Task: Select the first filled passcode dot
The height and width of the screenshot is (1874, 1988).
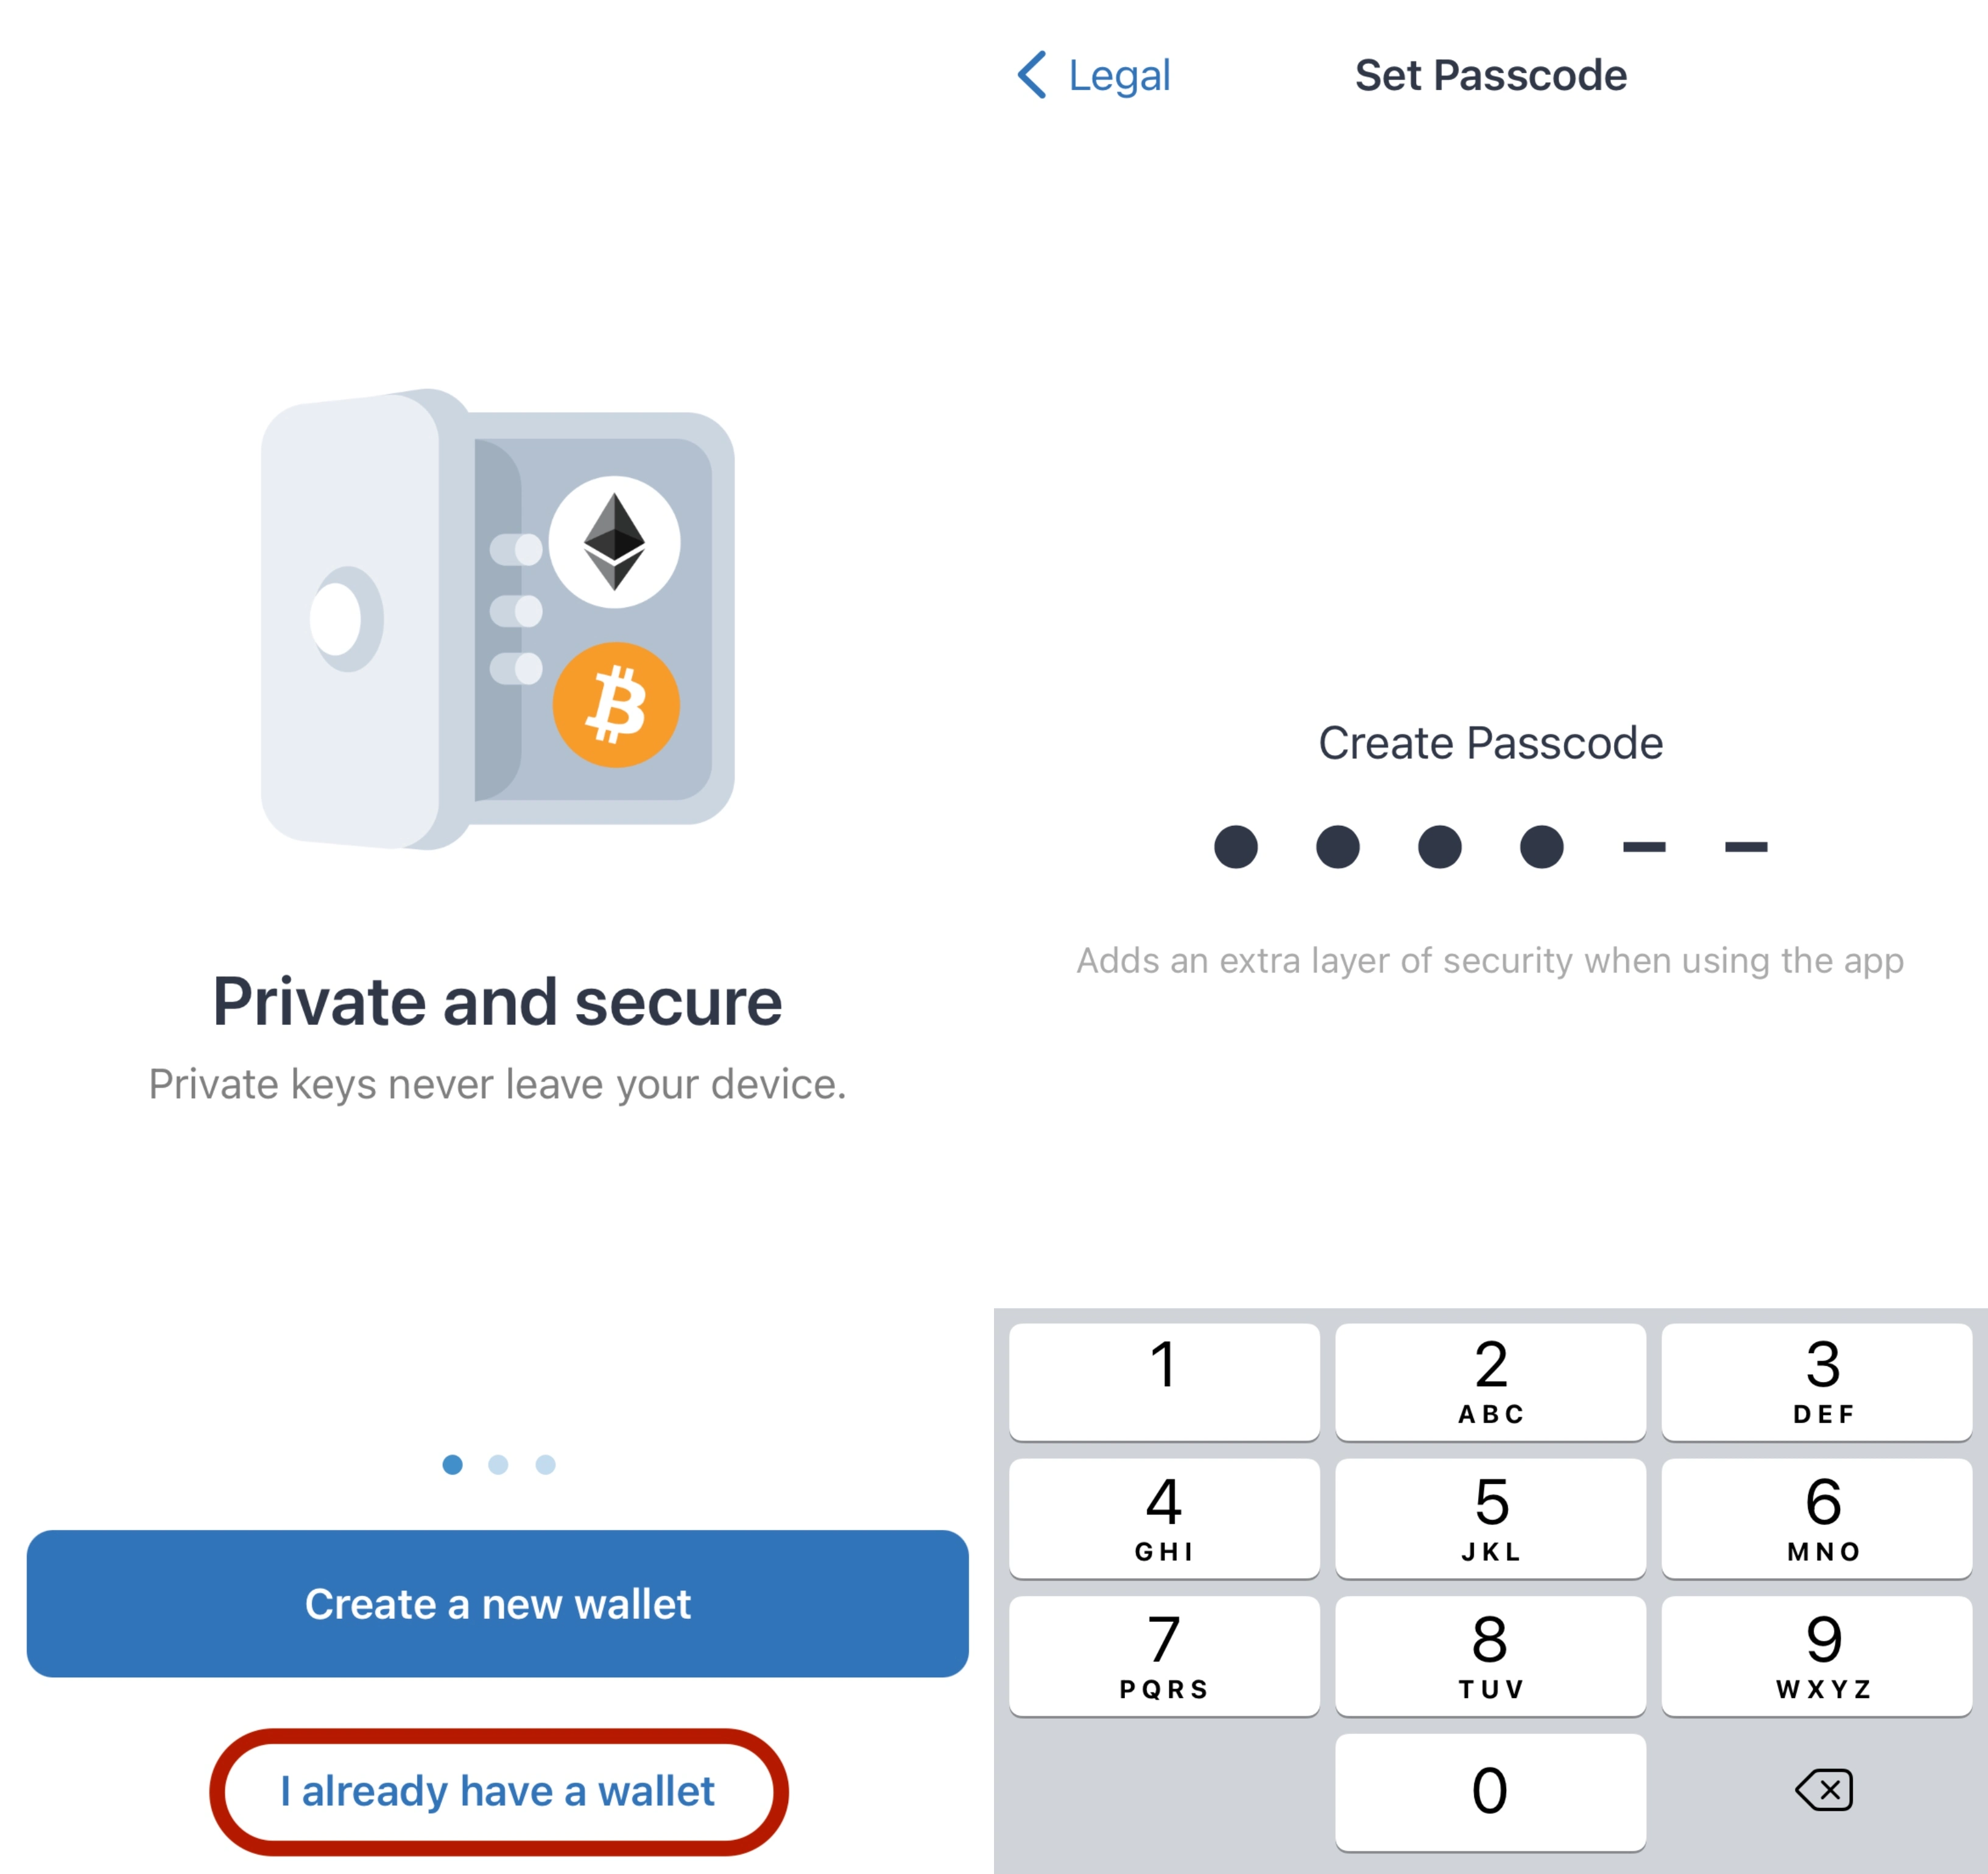Action: [1236, 847]
